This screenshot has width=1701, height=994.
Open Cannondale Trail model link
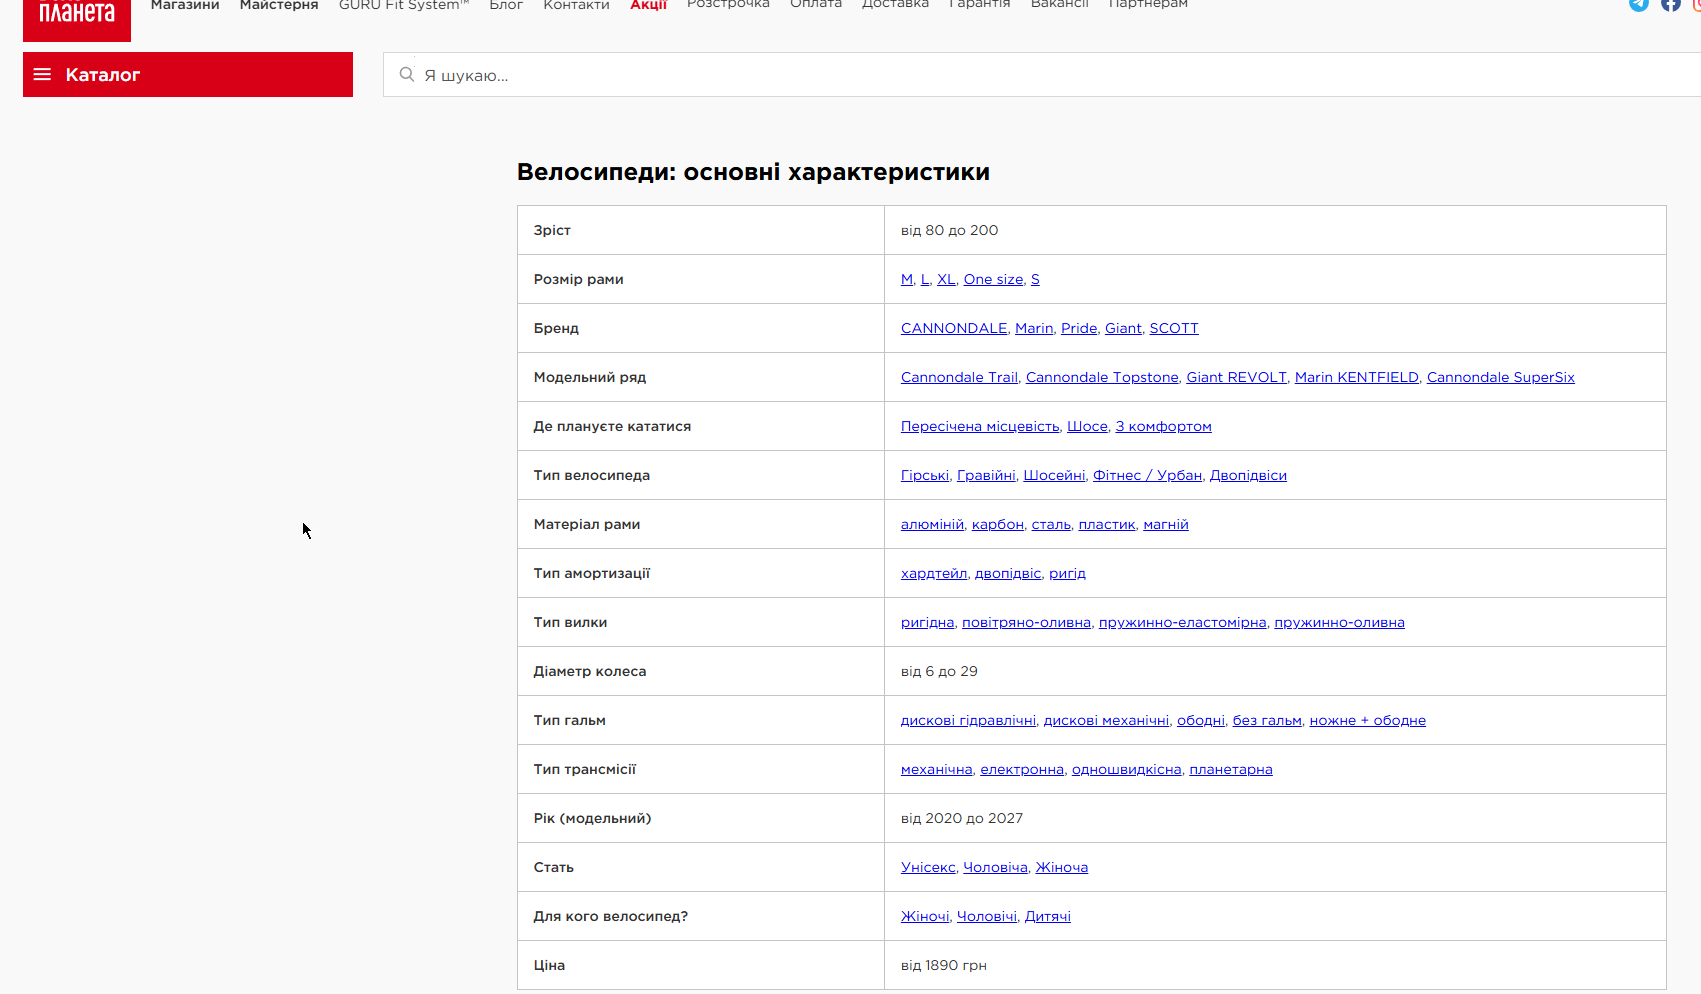959,377
